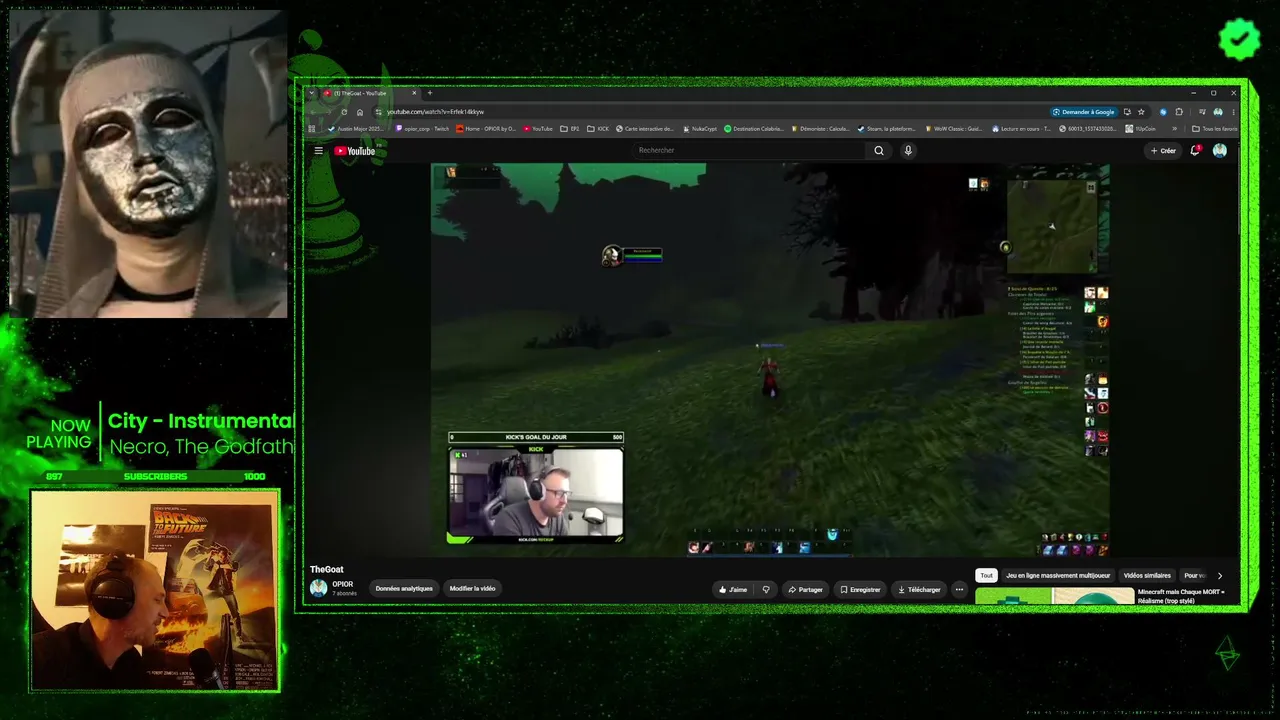Click the YouTube video player

(770, 360)
